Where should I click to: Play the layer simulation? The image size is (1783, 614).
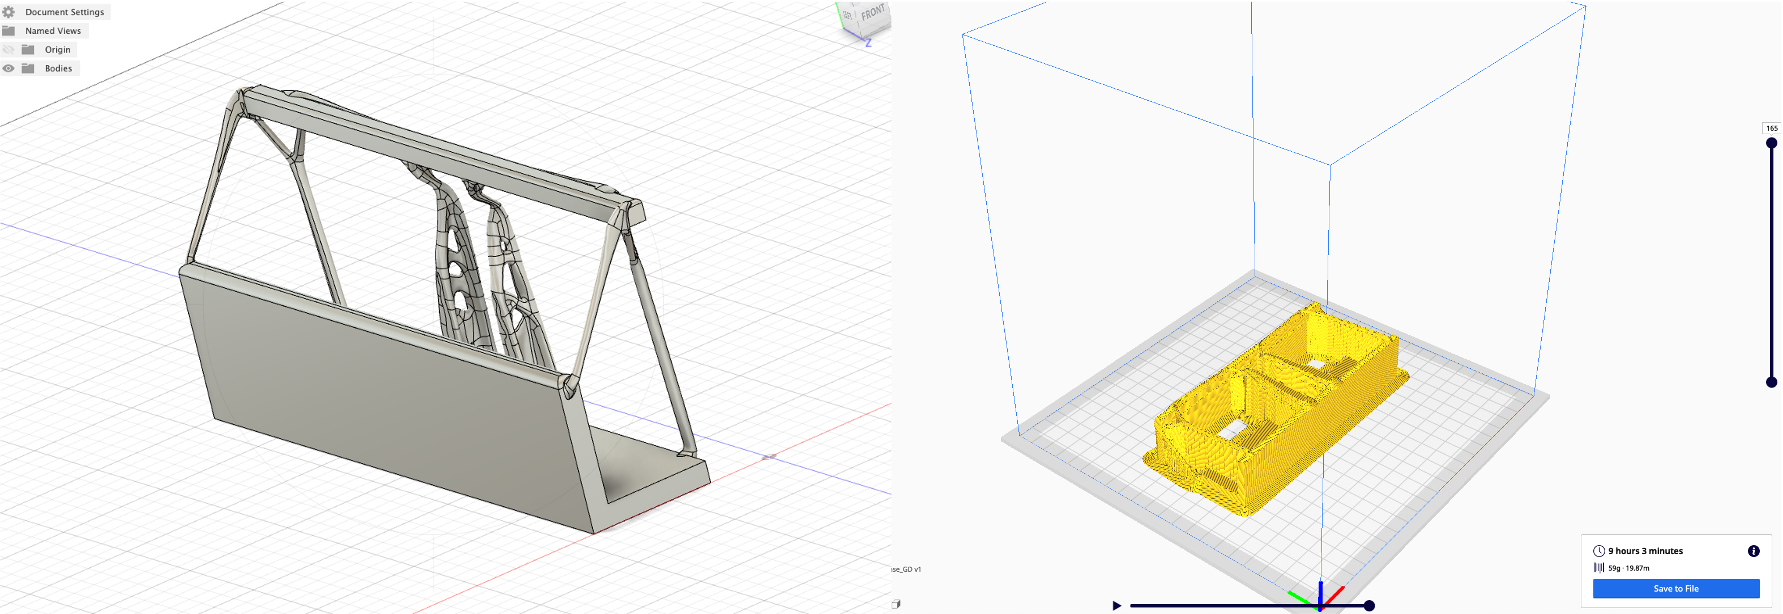tap(1117, 605)
